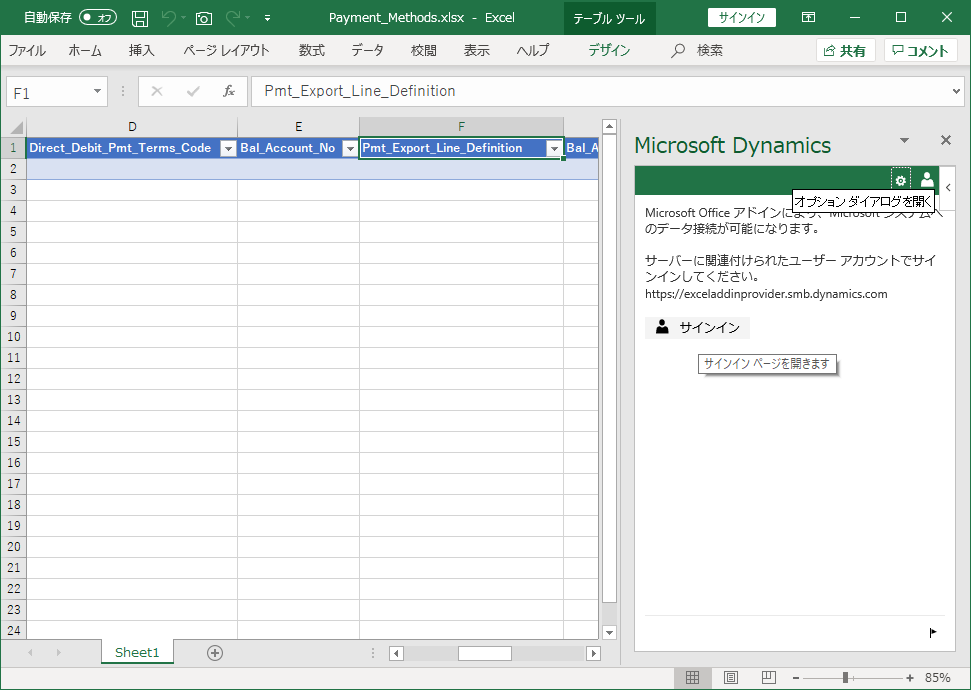Expand the Name Box dropdown arrow

click(97, 92)
